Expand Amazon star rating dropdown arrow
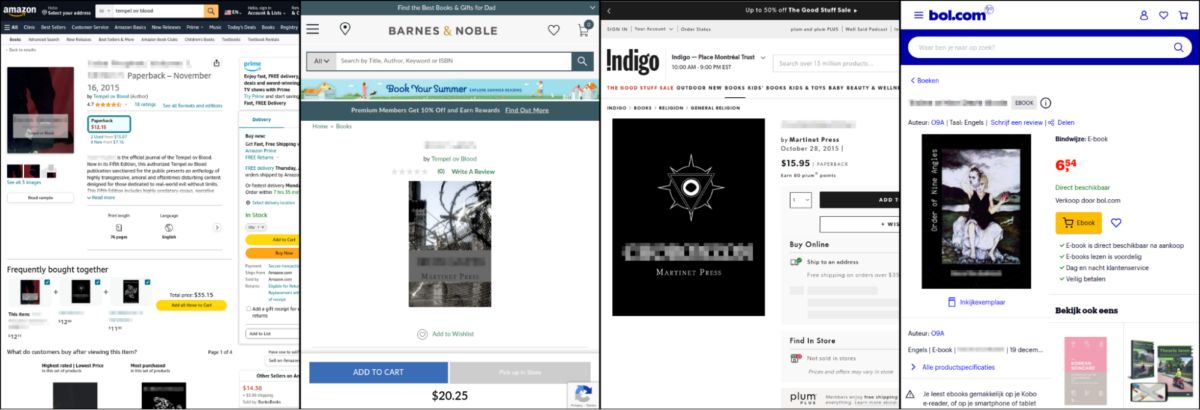 (128, 104)
